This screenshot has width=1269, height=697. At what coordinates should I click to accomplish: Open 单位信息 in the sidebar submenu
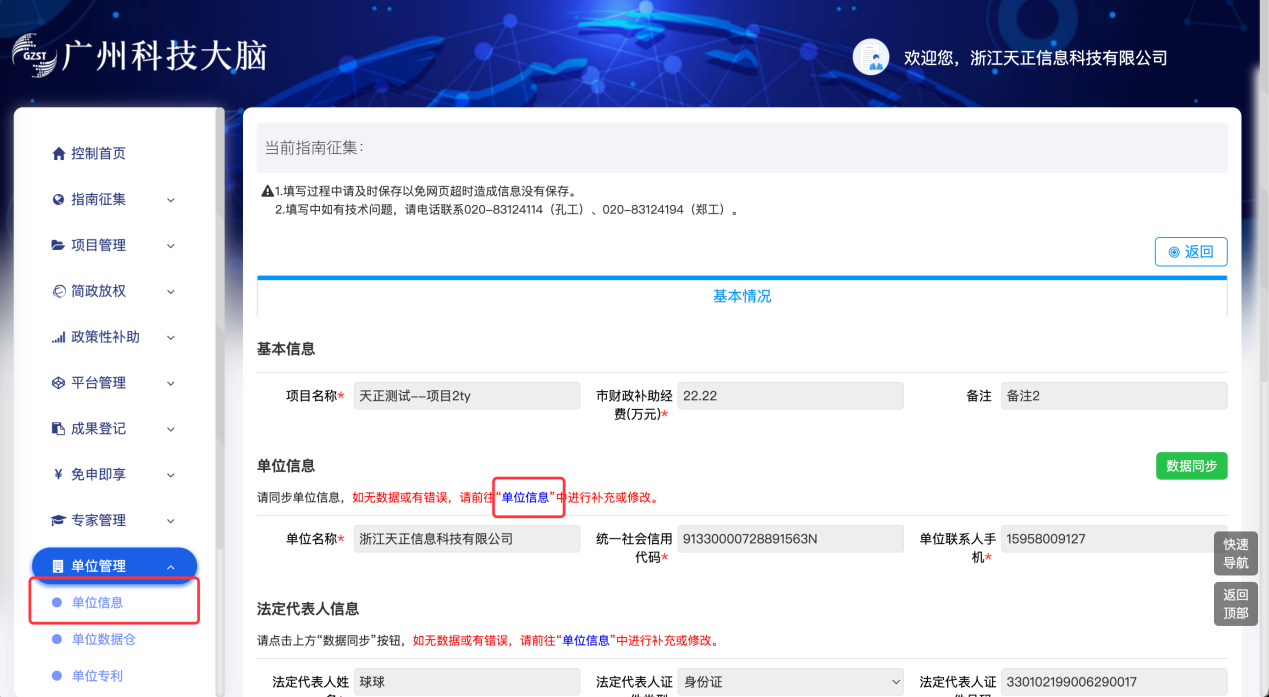point(97,603)
